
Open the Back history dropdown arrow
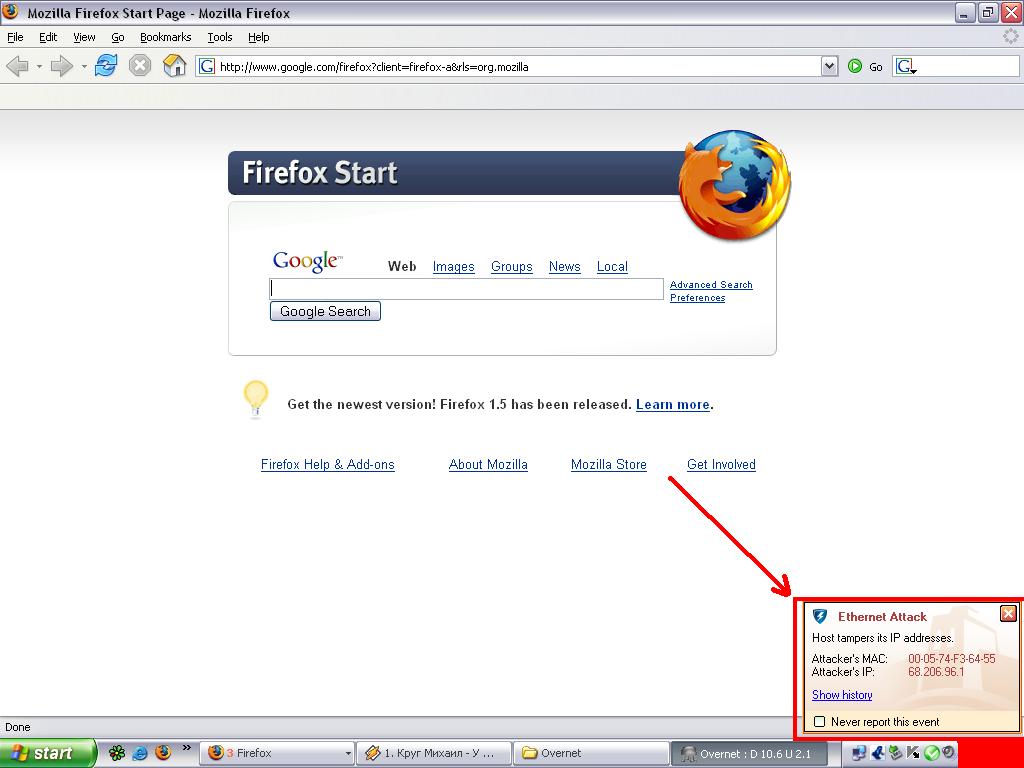point(39,66)
